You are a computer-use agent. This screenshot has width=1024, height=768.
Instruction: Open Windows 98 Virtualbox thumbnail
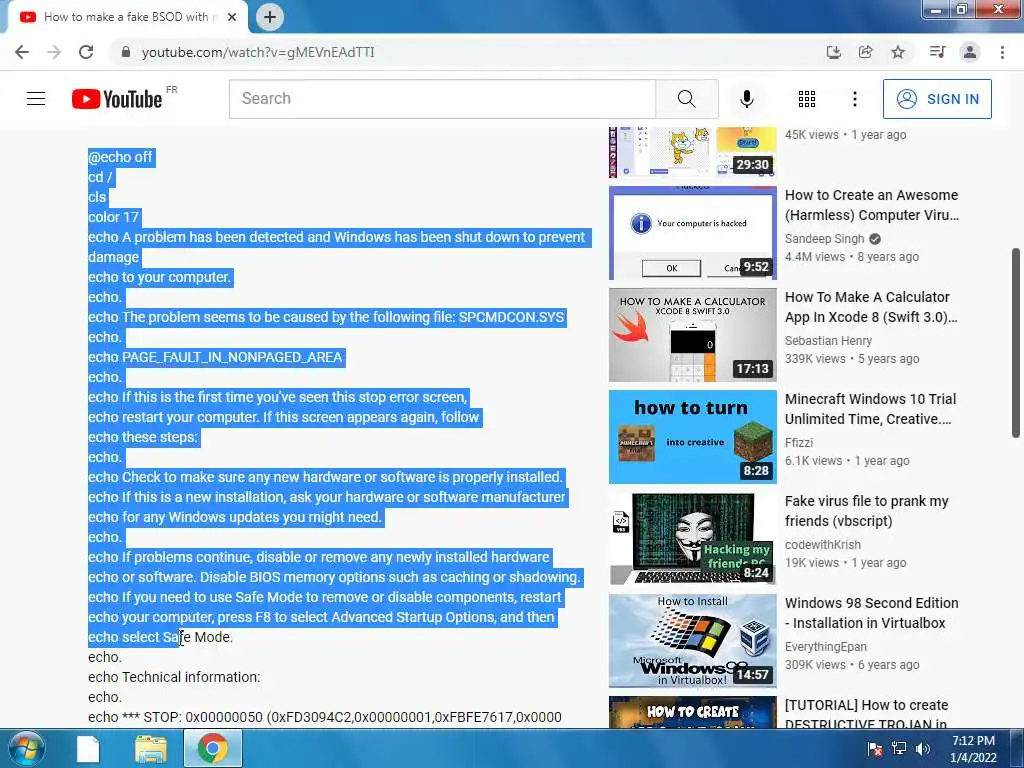(x=693, y=641)
